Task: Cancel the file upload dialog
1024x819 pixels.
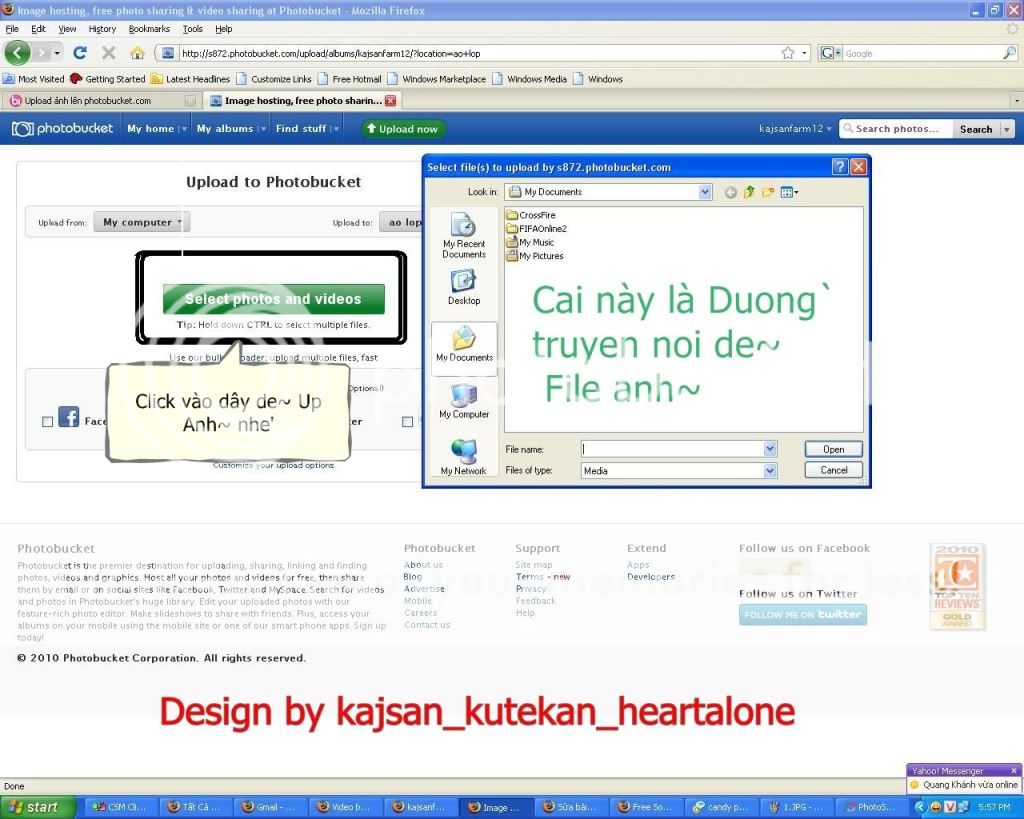Action: coord(833,470)
